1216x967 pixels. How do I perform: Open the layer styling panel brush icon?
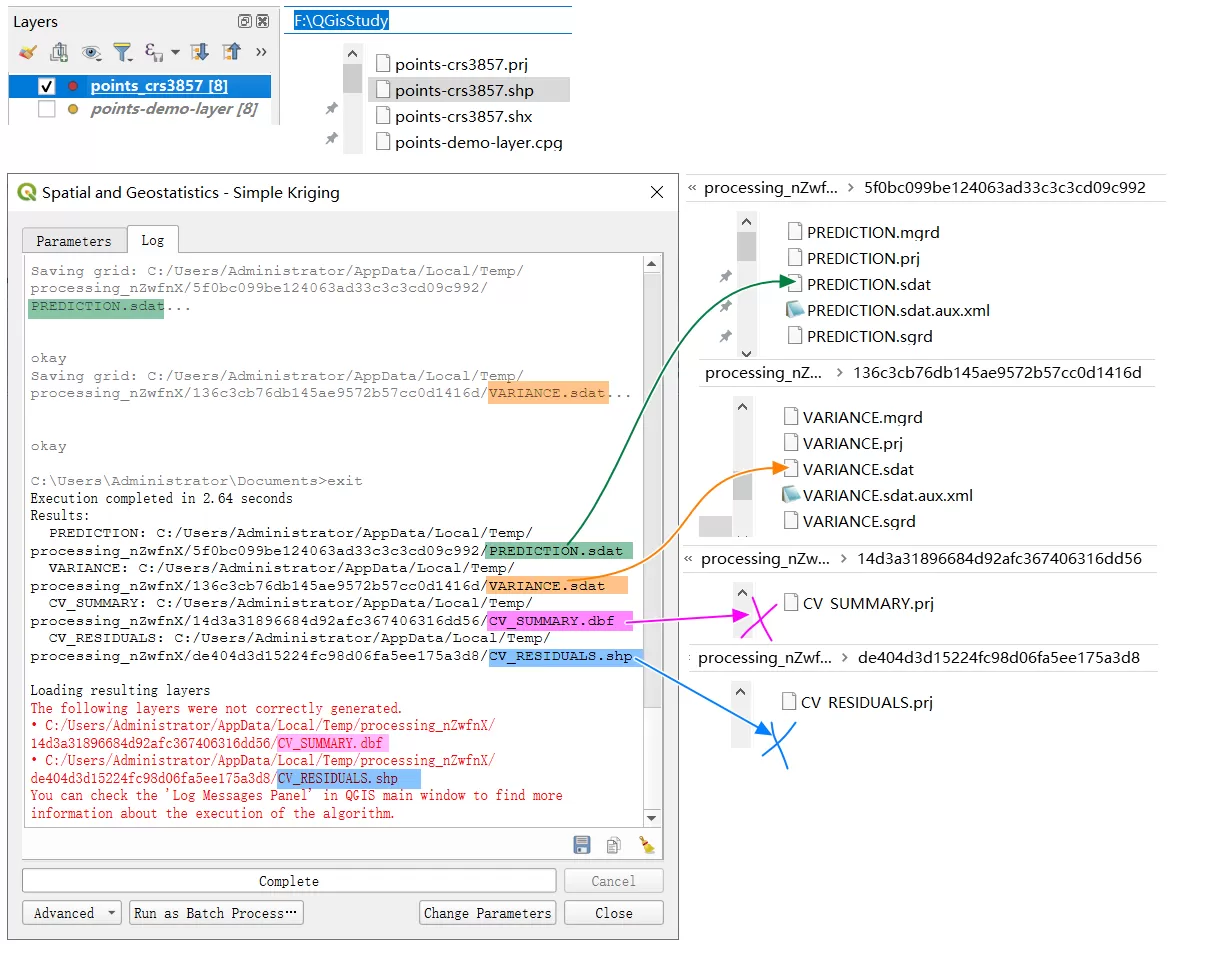(27, 52)
